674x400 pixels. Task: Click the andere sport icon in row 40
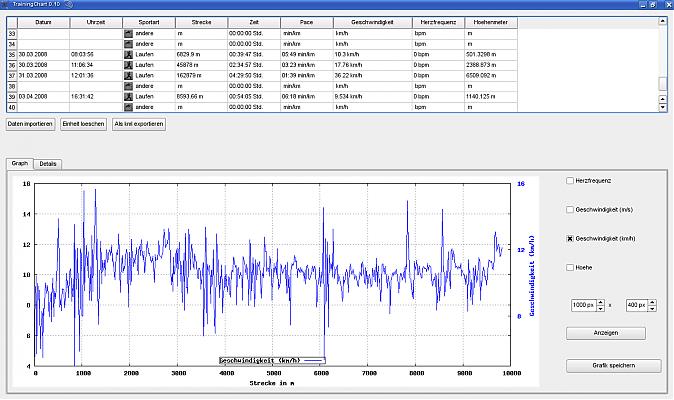(x=128, y=106)
